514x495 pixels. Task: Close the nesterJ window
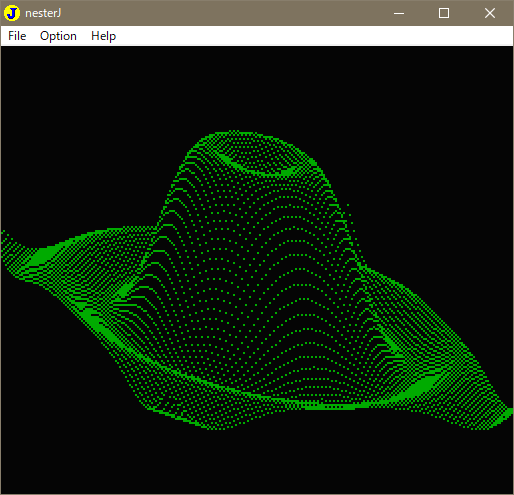pos(490,13)
